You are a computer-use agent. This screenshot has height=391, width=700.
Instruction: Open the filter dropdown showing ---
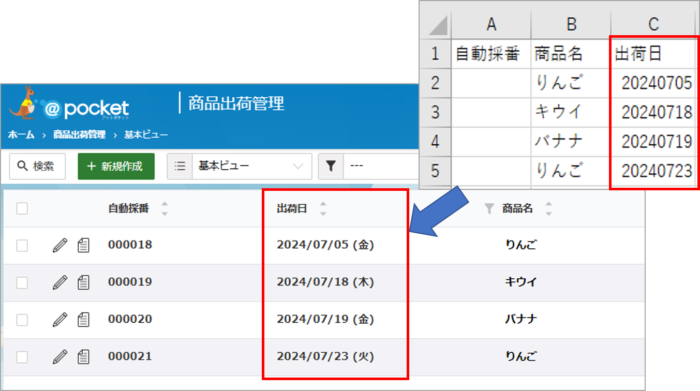[382, 166]
